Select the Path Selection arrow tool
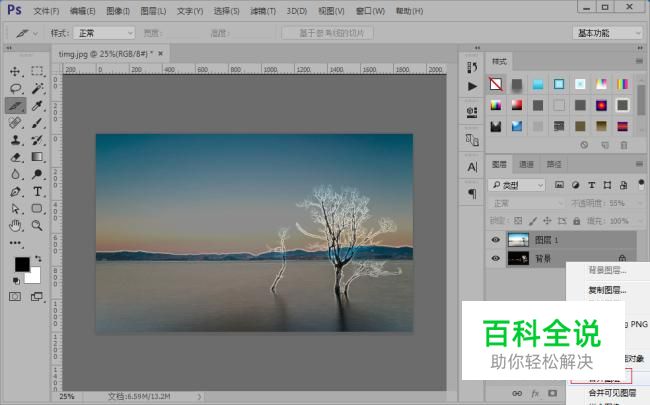The image size is (650, 405). click(x=15, y=209)
